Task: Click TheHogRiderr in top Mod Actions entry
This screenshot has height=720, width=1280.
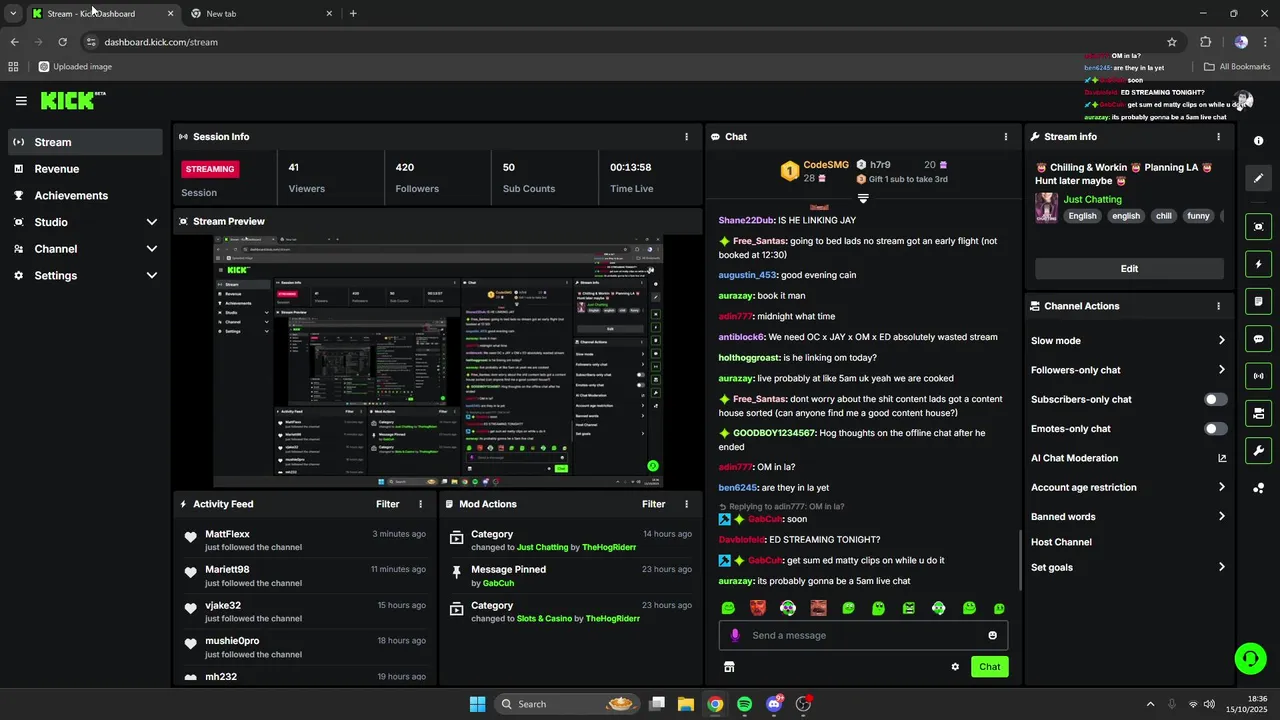Action: click(x=608, y=548)
